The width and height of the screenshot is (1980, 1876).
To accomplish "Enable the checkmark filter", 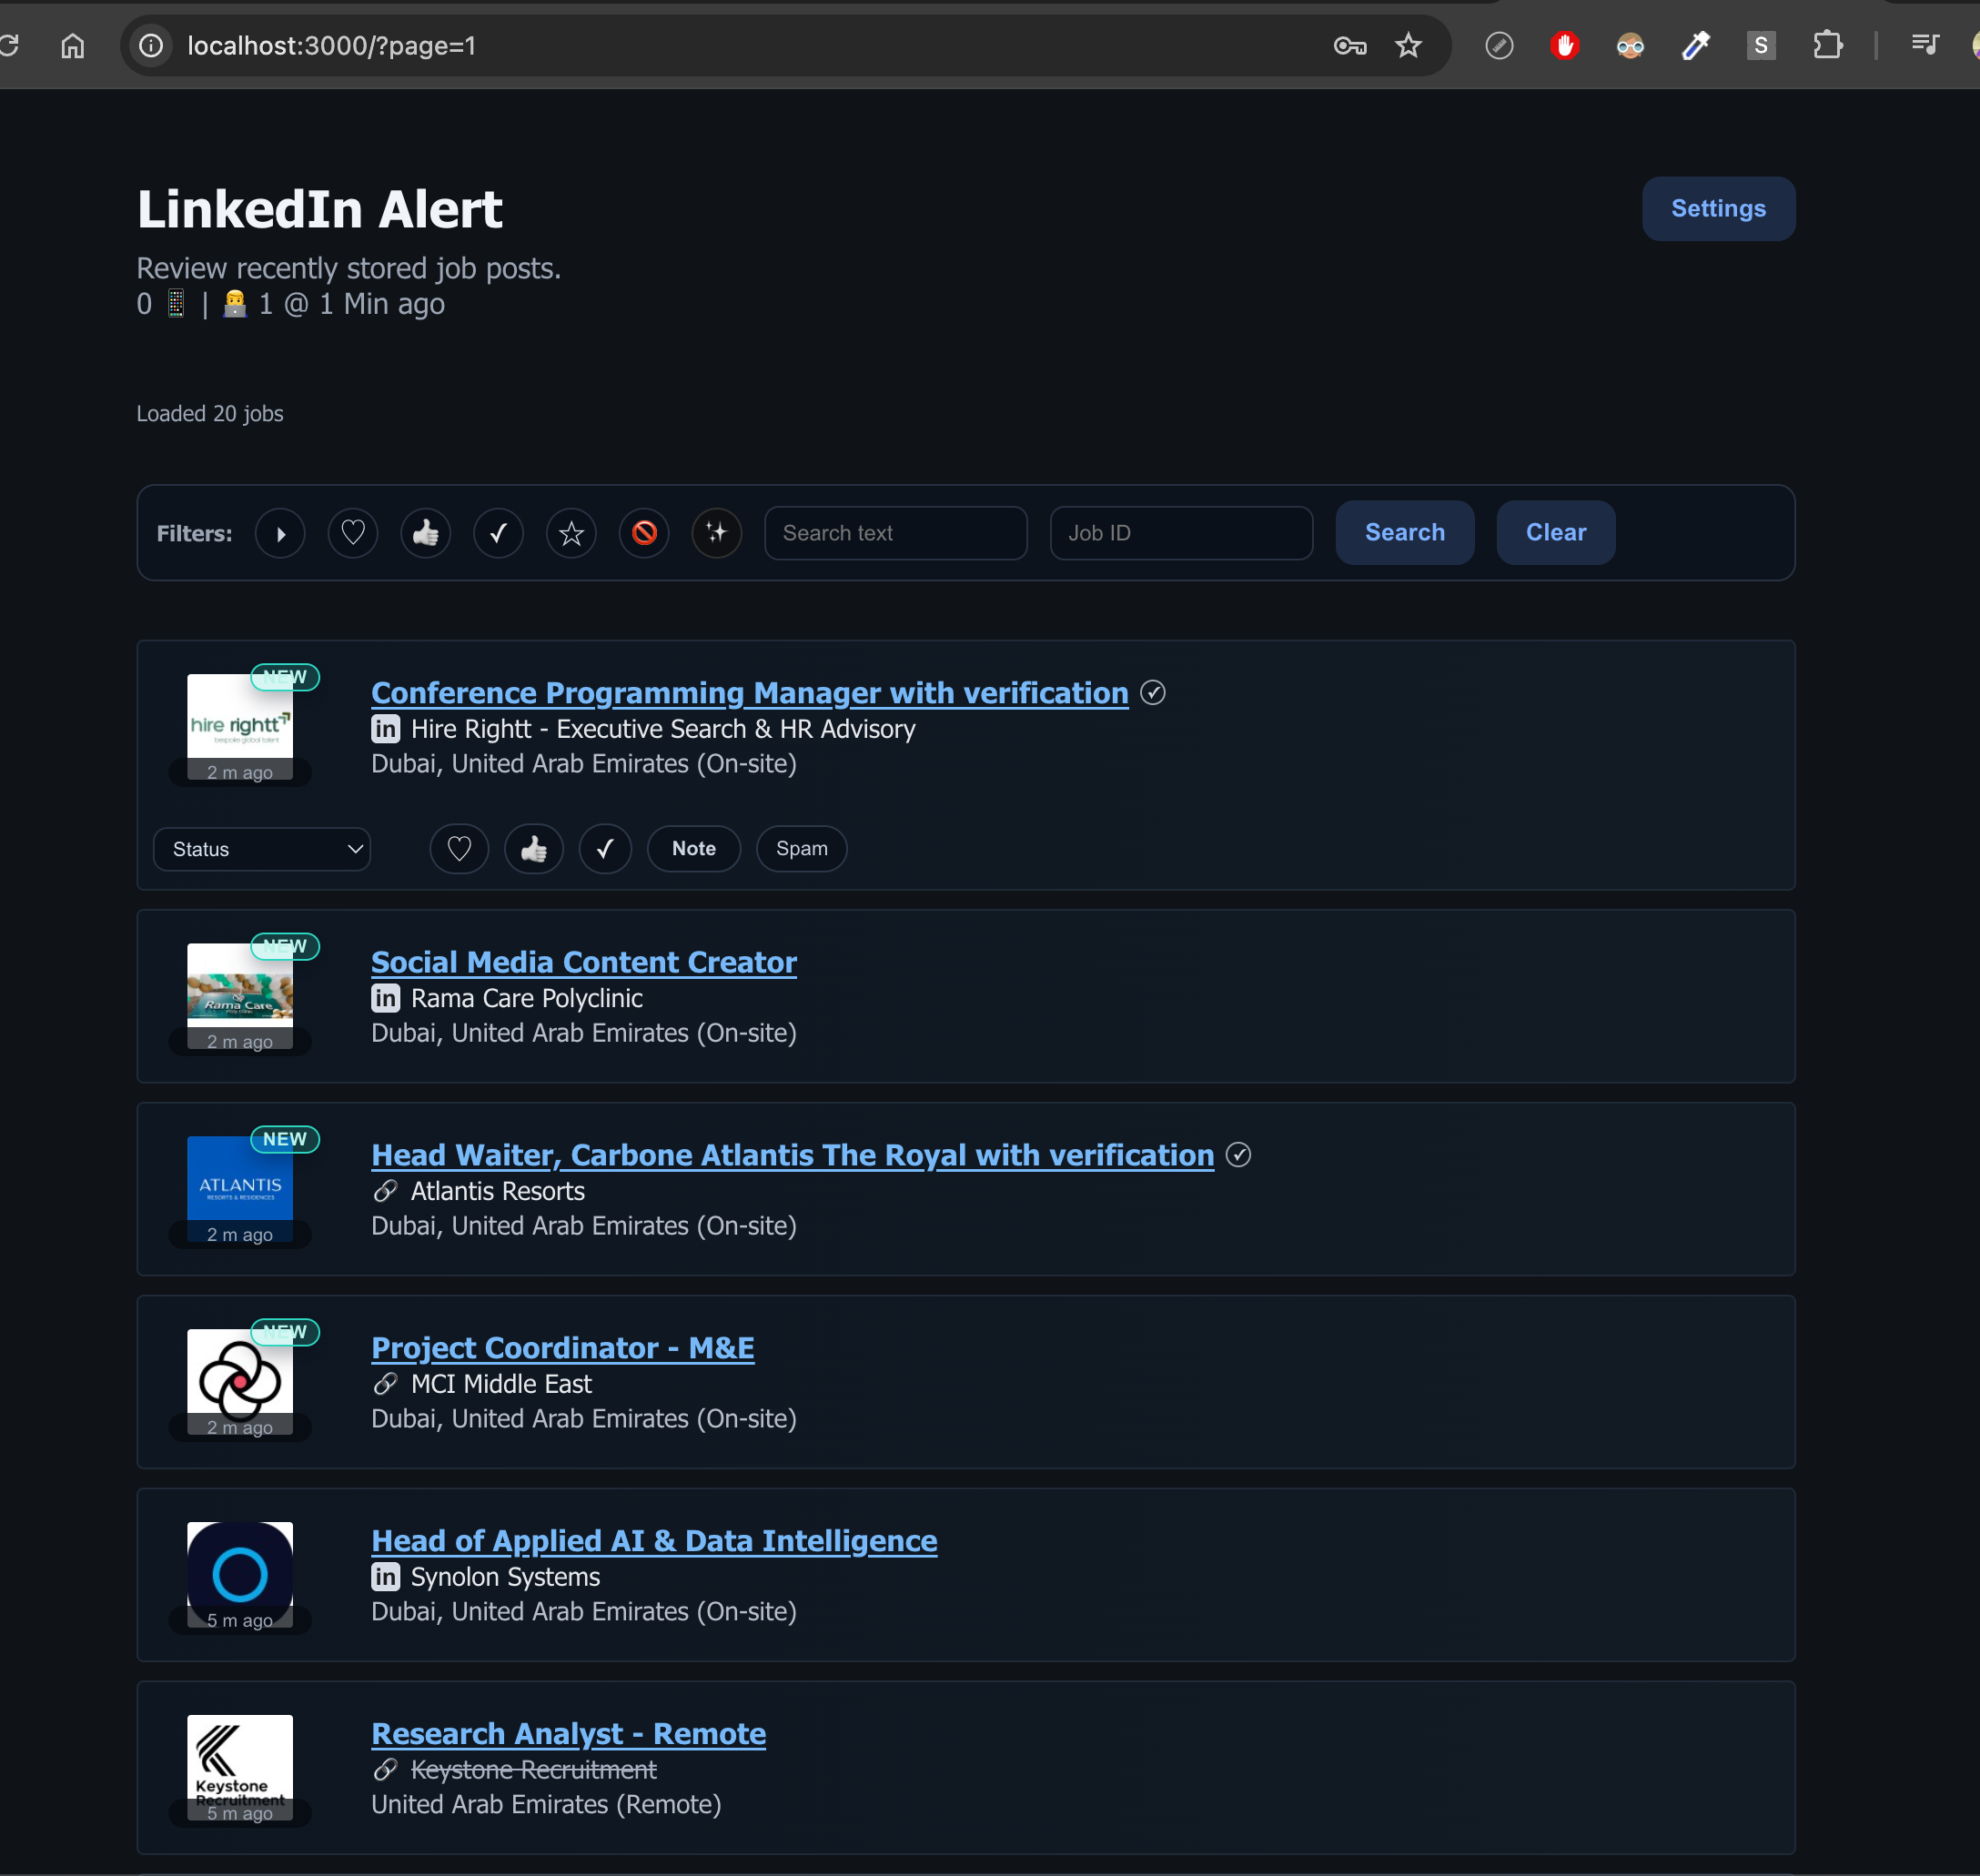I will (498, 533).
